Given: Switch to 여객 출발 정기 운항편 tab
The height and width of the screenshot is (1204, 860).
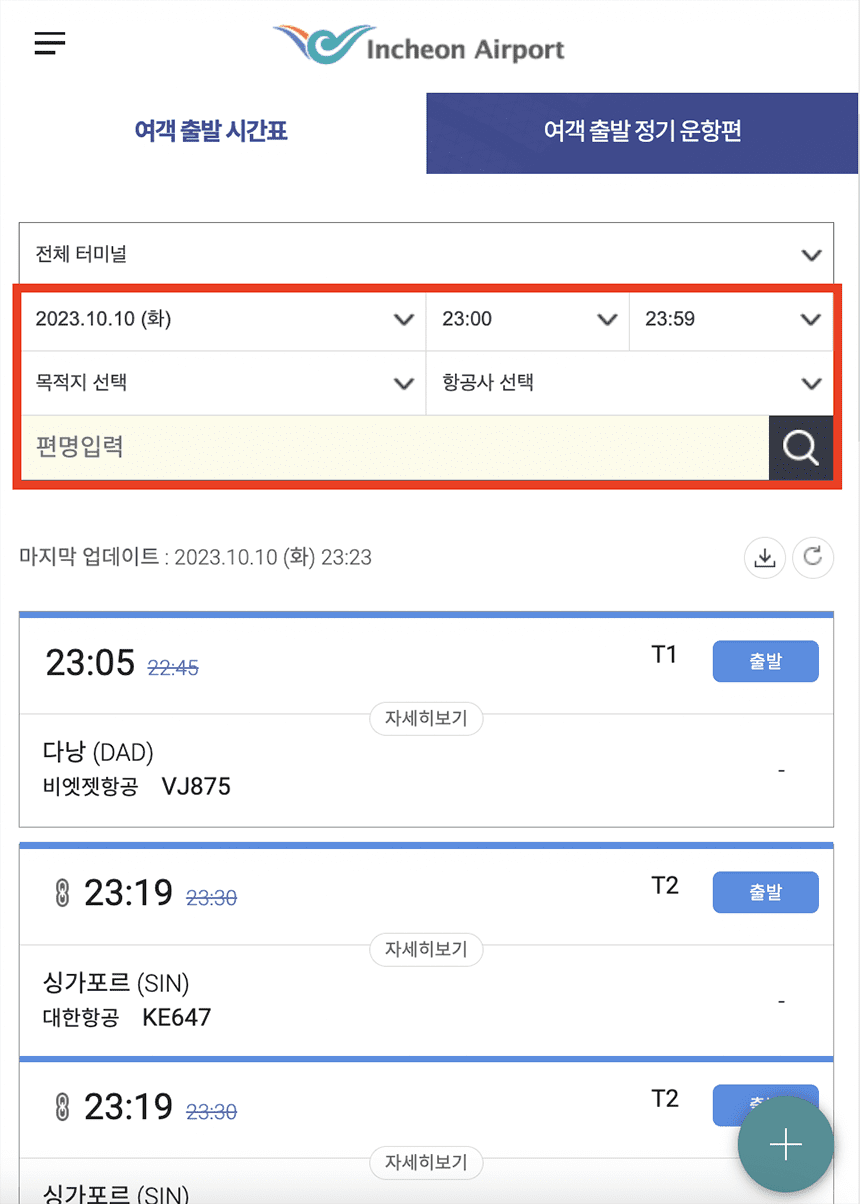Looking at the screenshot, I should click(x=643, y=132).
